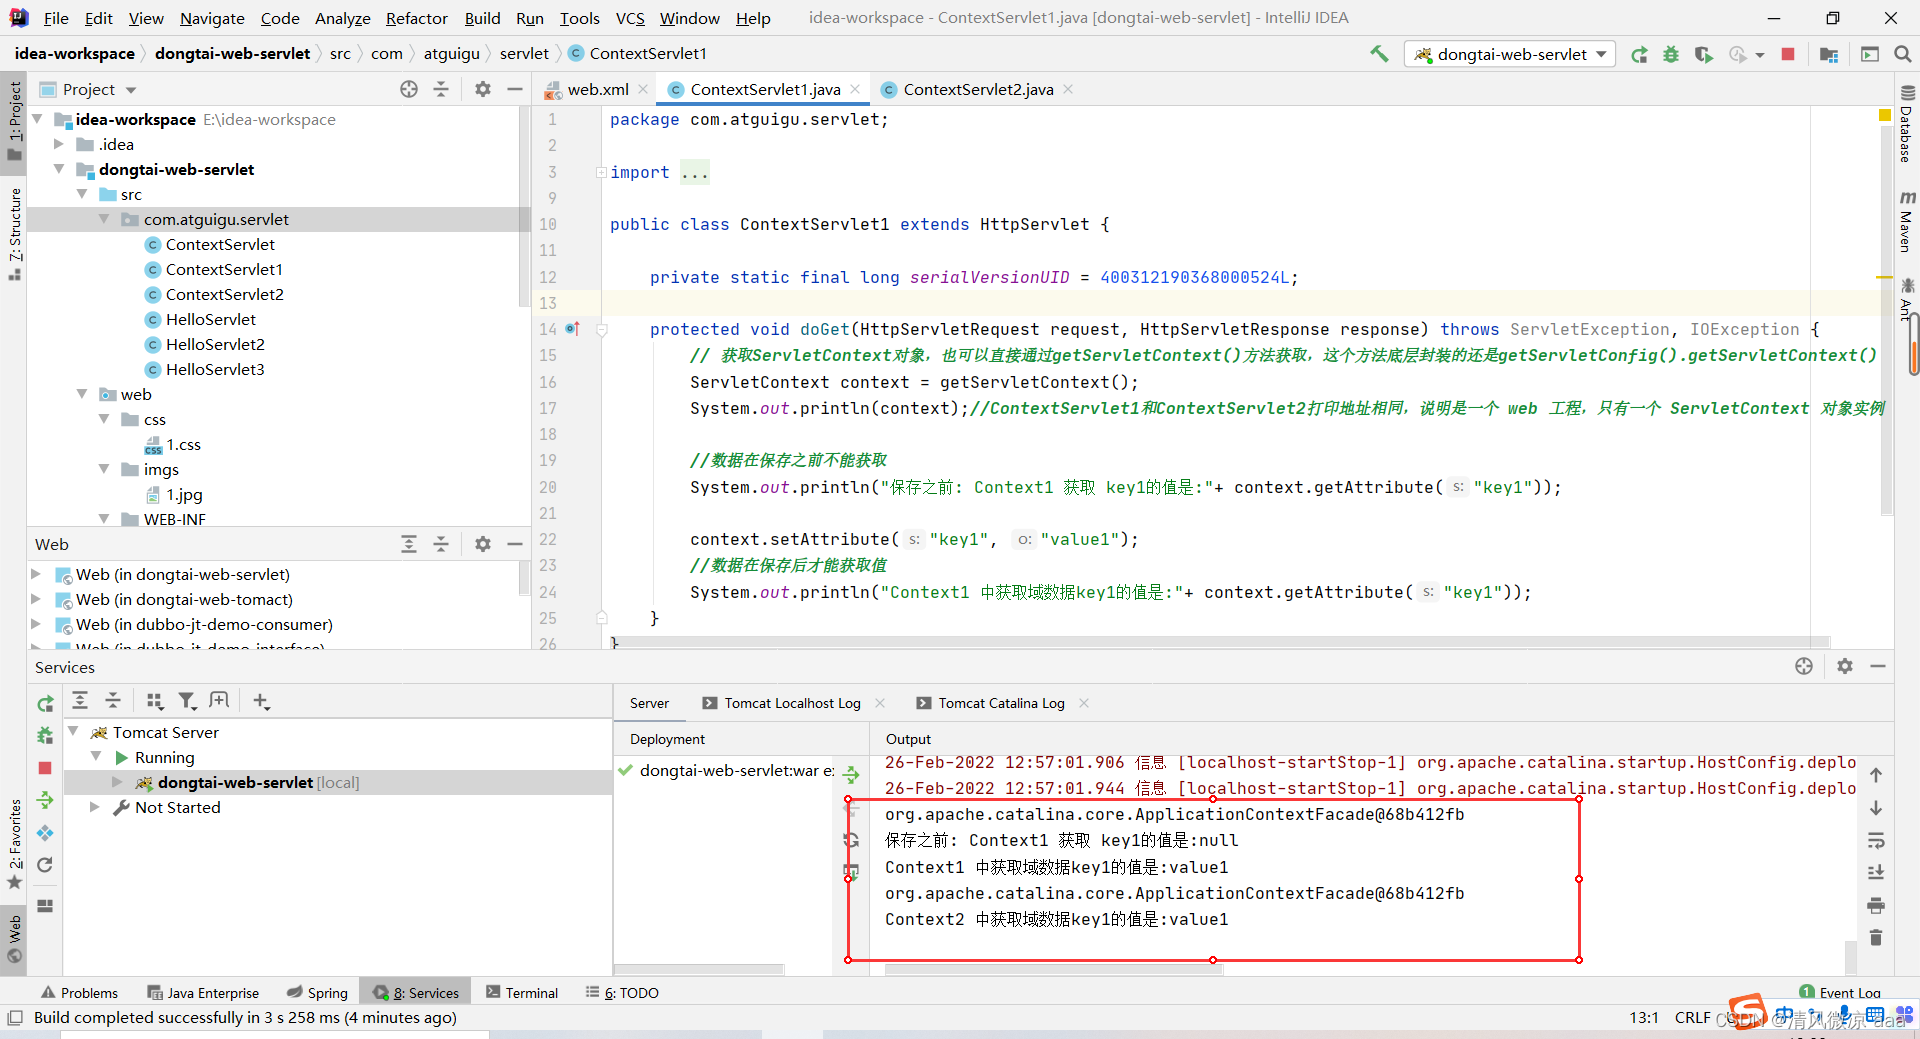This screenshot has width=1920, height=1039.
Task: Close the ContextServlet1.java tab
Action: click(x=855, y=89)
